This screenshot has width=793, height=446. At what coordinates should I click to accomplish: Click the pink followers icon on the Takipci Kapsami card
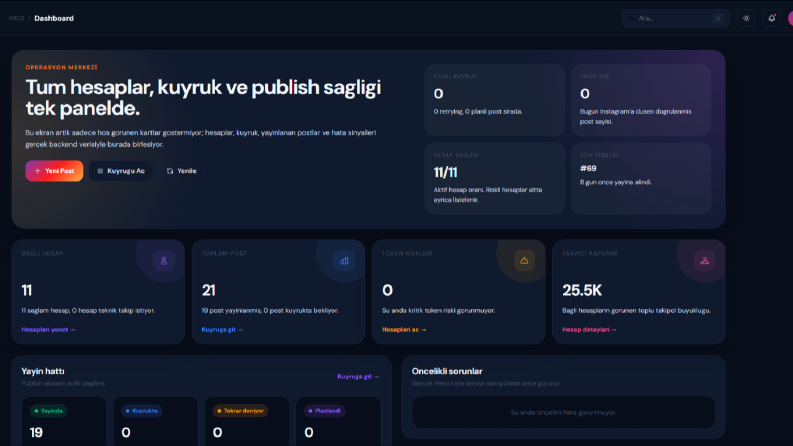pyautogui.click(x=704, y=261)
